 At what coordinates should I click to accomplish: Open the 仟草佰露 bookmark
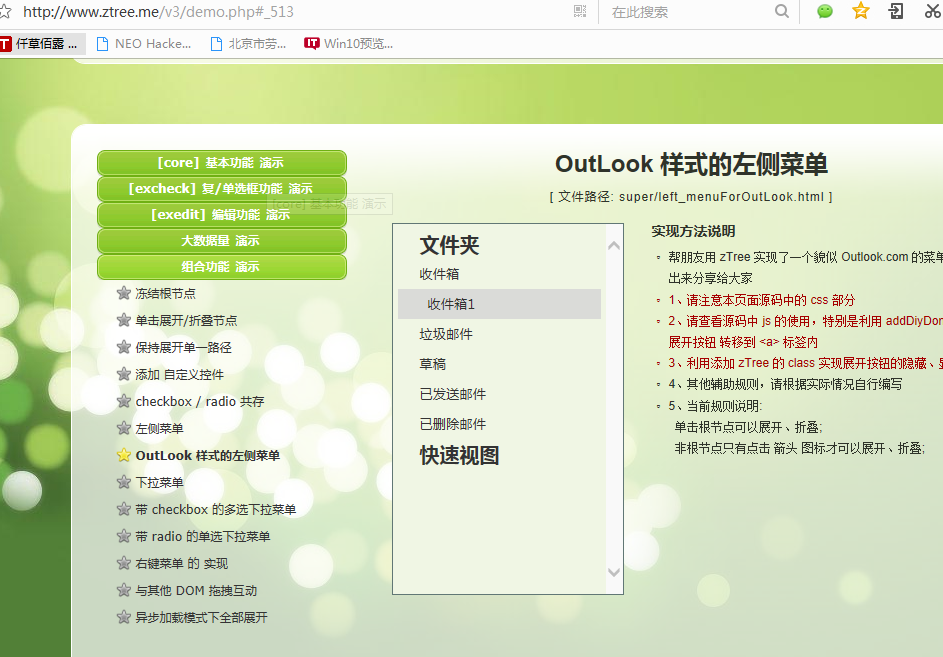coord(40,43)
